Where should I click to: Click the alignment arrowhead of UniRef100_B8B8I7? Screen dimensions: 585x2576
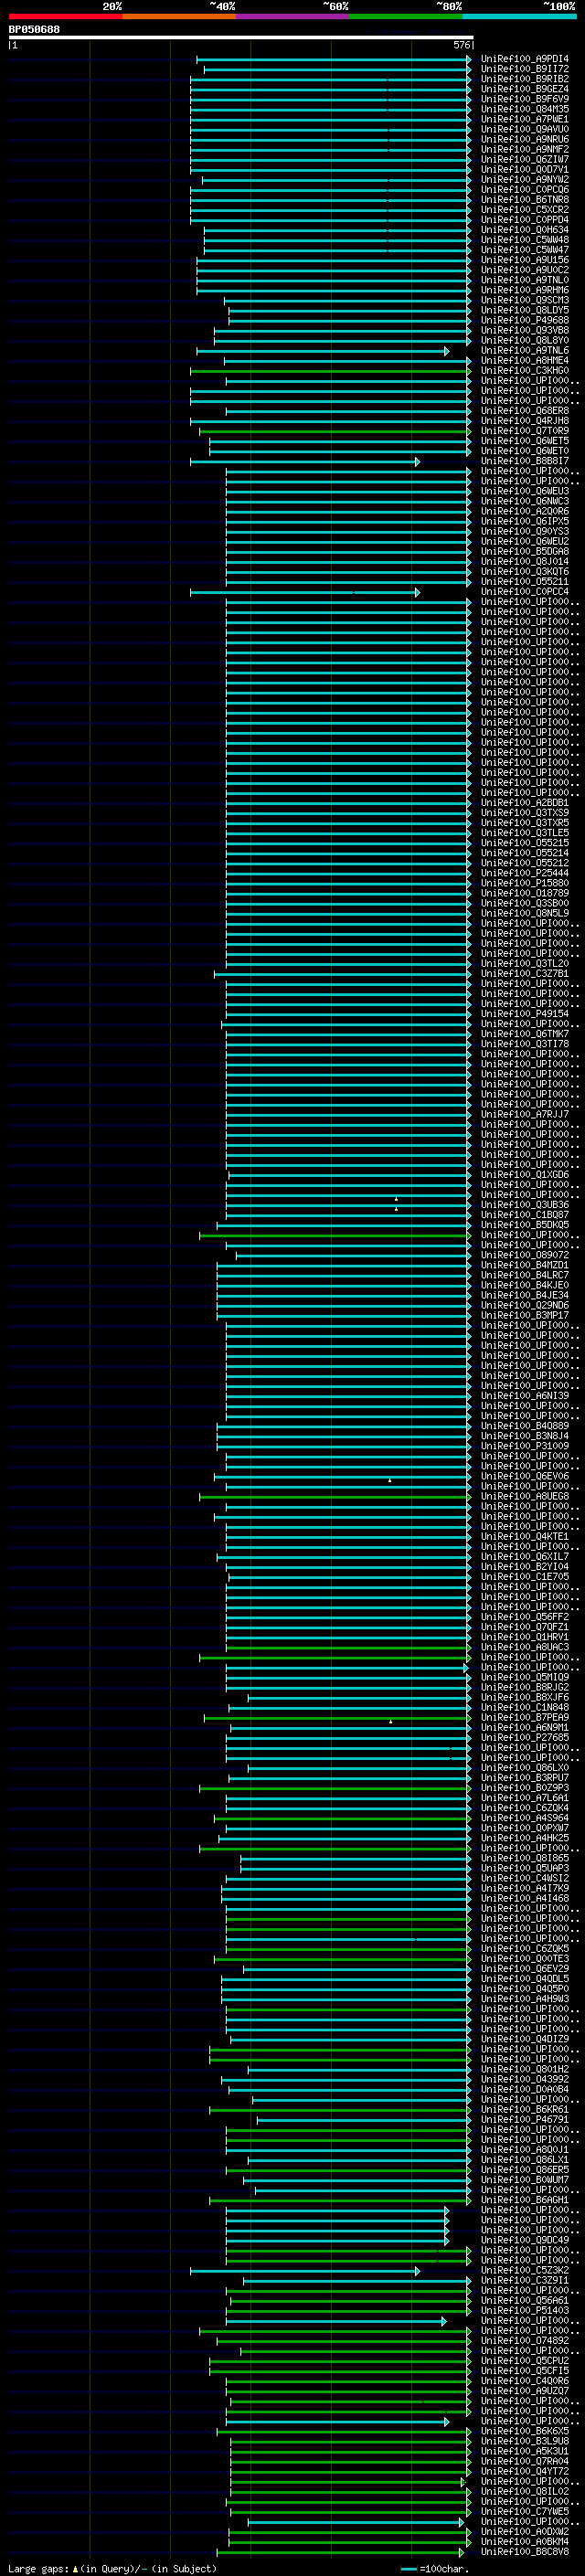pyautogui.click(x=417, y=462)
